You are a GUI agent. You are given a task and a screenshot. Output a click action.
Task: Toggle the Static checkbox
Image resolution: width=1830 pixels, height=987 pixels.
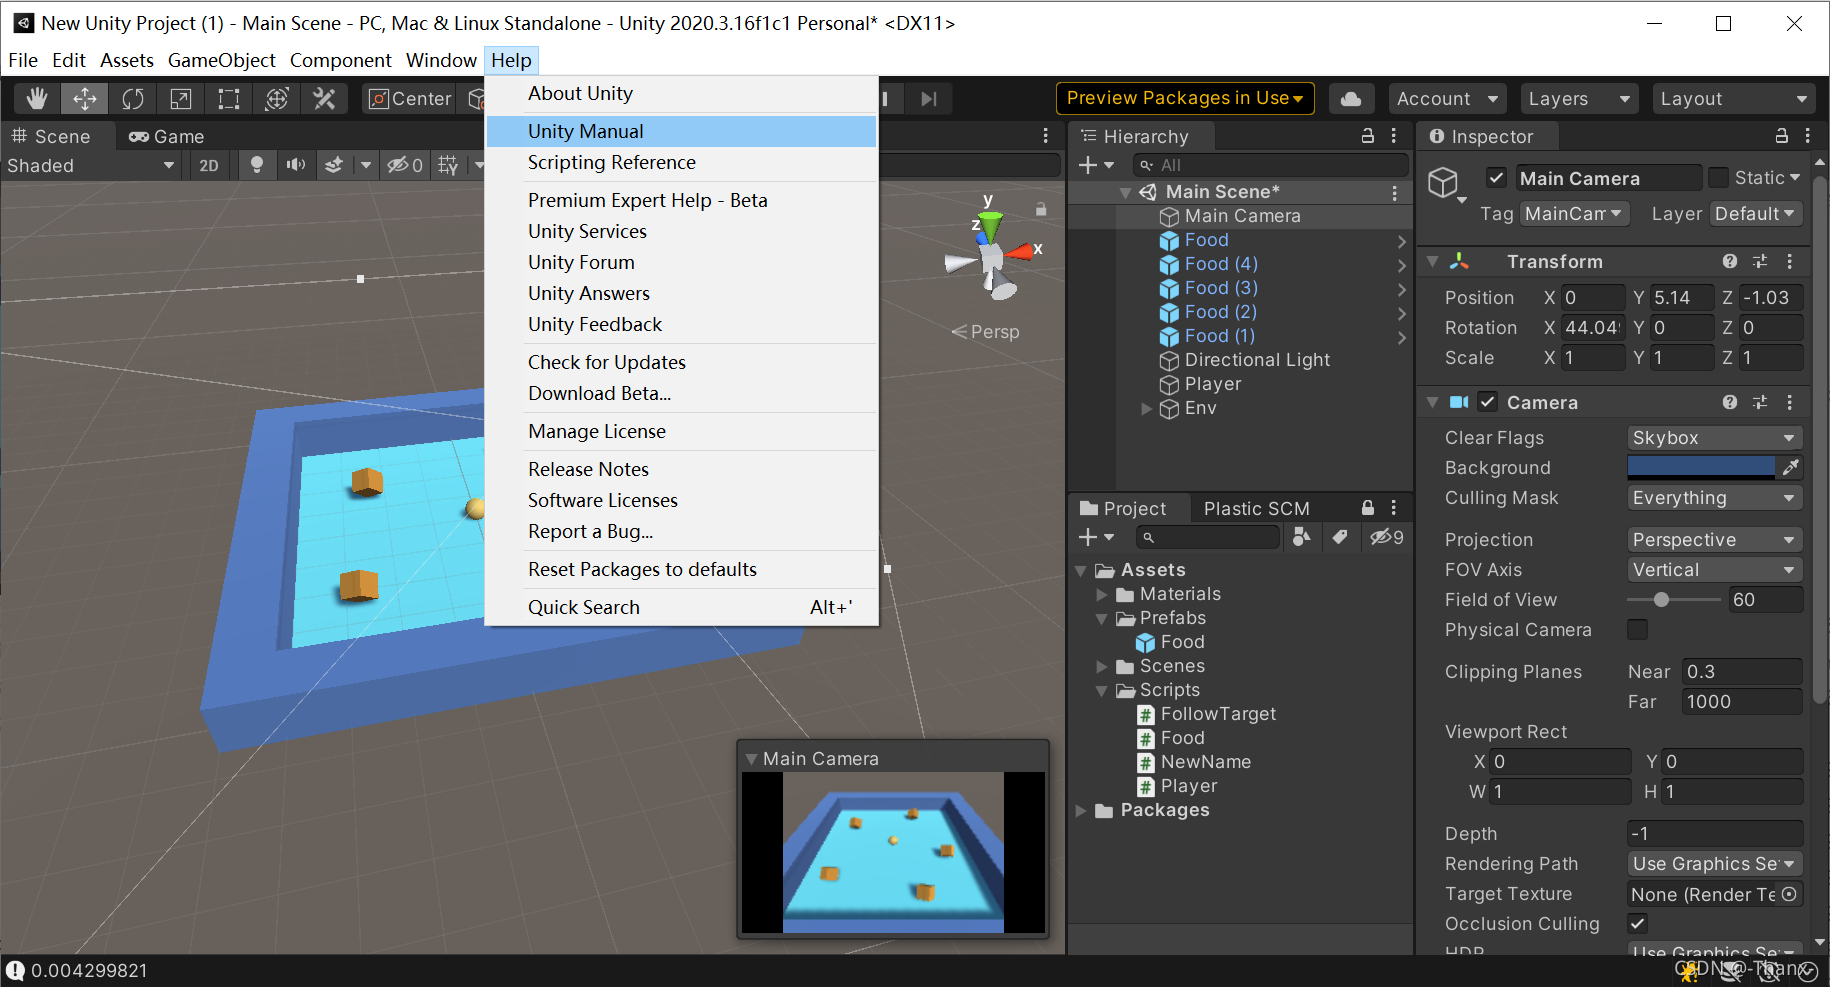point(1718,178)
